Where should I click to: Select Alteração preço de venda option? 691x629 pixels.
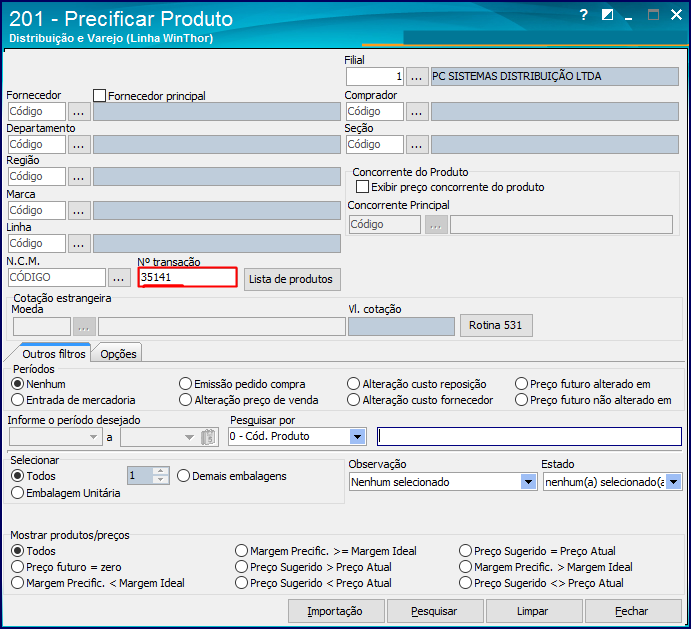tap(185, 400)
